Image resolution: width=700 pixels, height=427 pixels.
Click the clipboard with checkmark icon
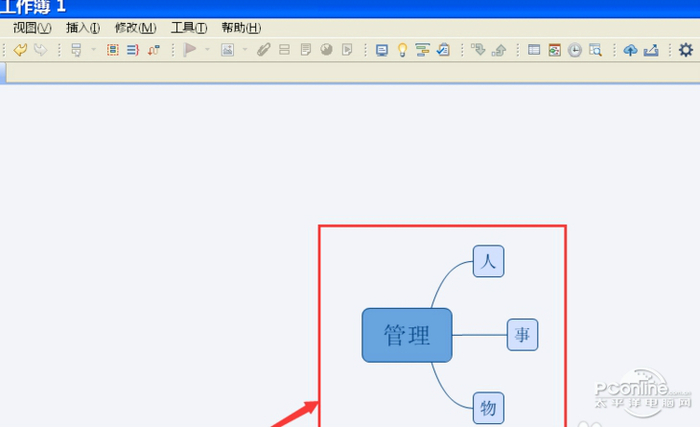(443, 50)
